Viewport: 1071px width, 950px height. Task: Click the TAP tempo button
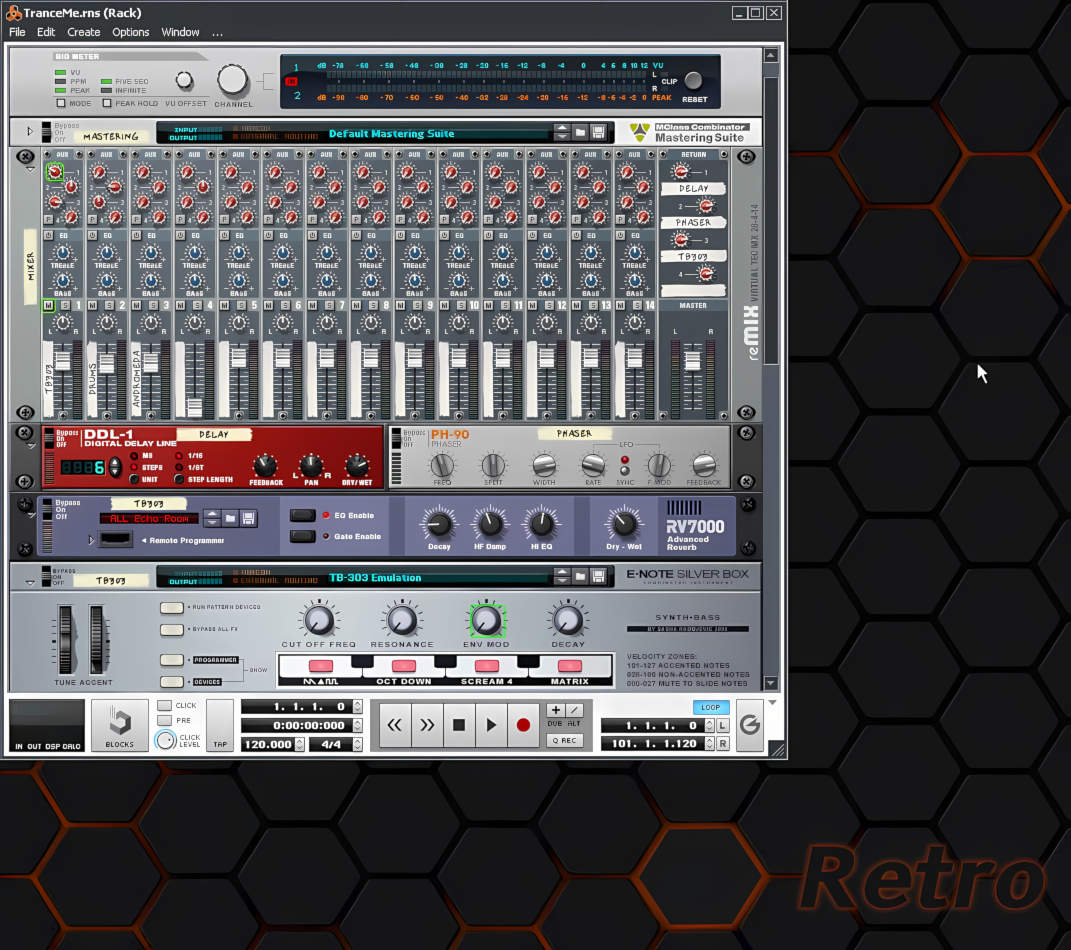point(220,725)
